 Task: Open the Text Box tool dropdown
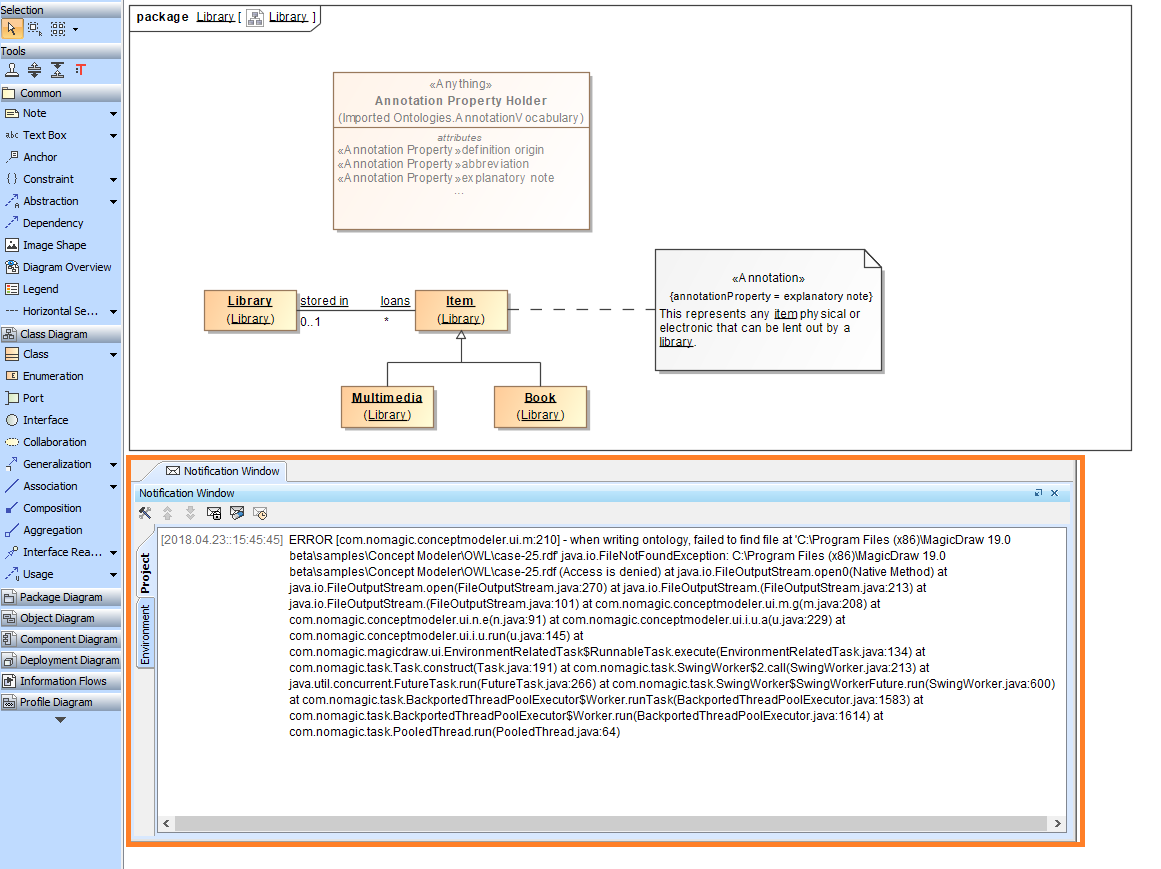[113, 135]
